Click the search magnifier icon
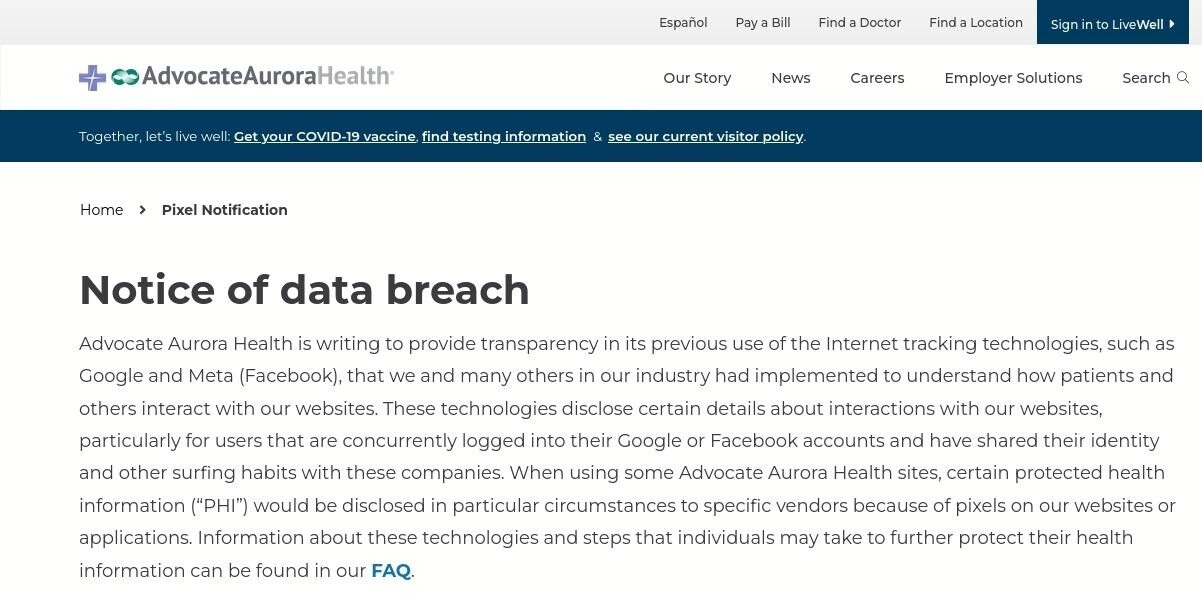The height and width of the screenshot is (595, 1202). coord(1183,78)
